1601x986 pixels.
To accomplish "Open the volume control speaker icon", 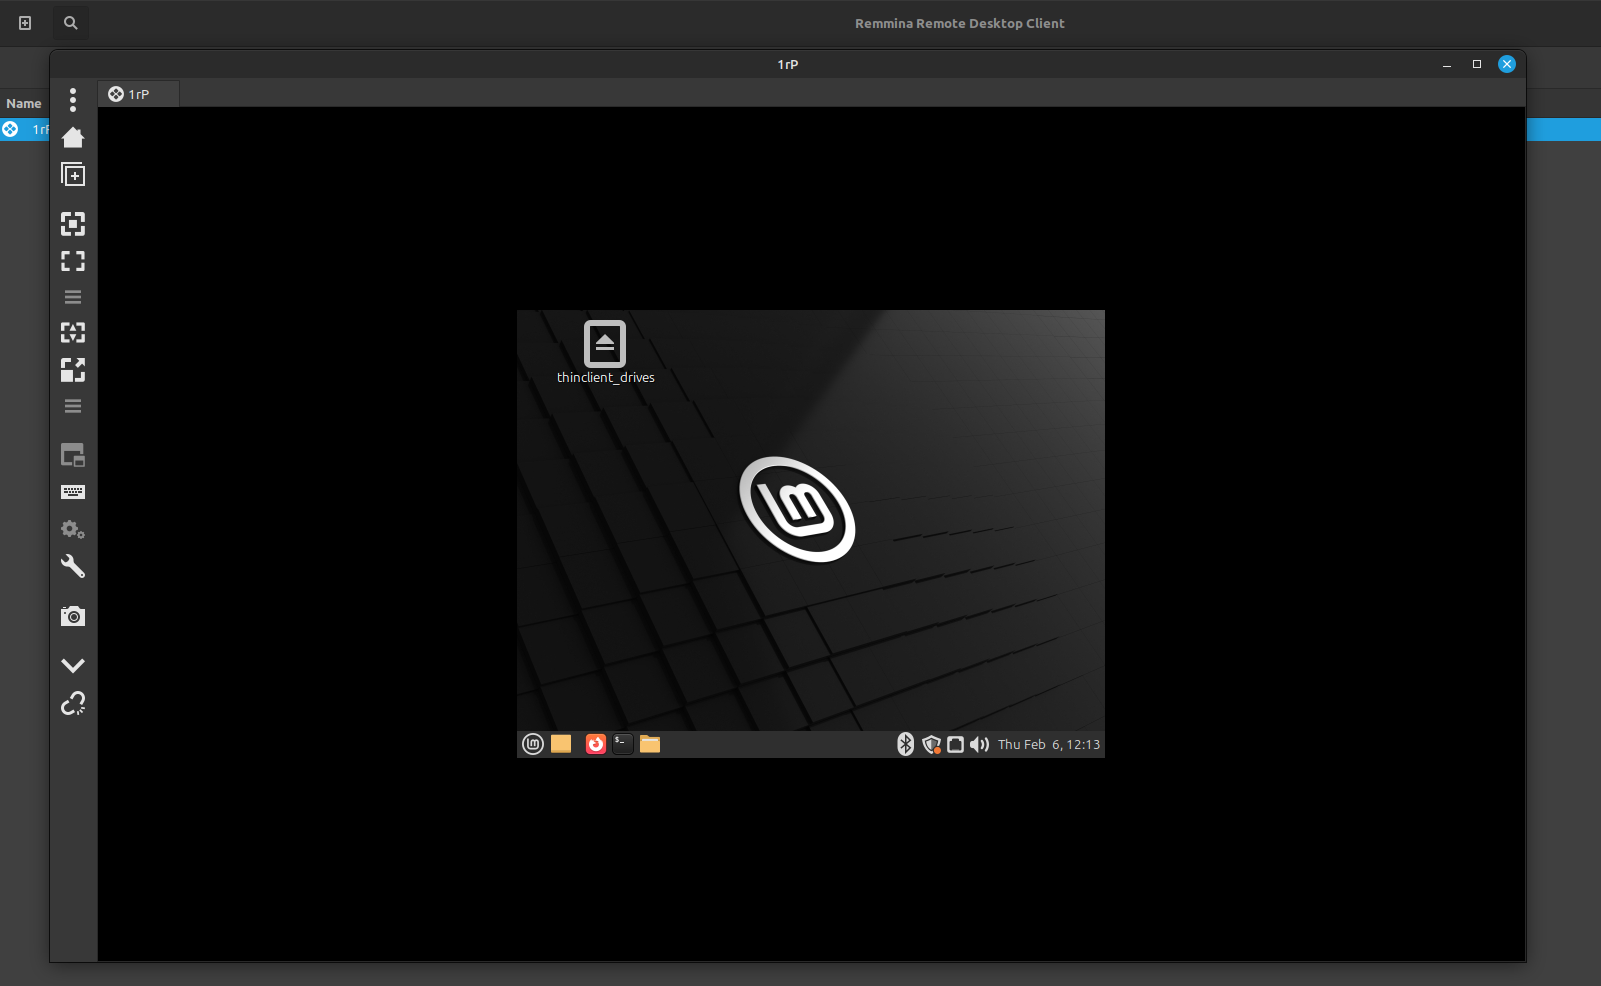I will pos(980,744).
